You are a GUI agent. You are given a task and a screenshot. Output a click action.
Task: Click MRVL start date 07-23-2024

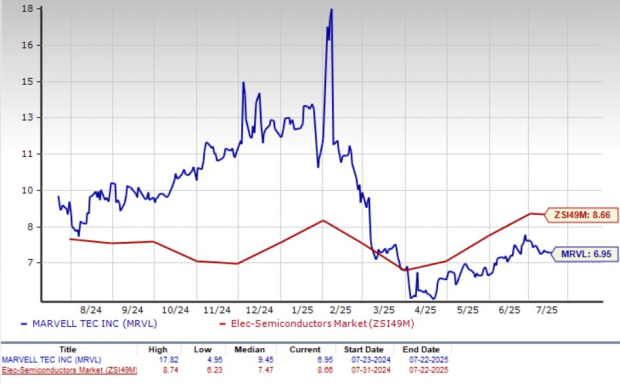coord(371,360)
